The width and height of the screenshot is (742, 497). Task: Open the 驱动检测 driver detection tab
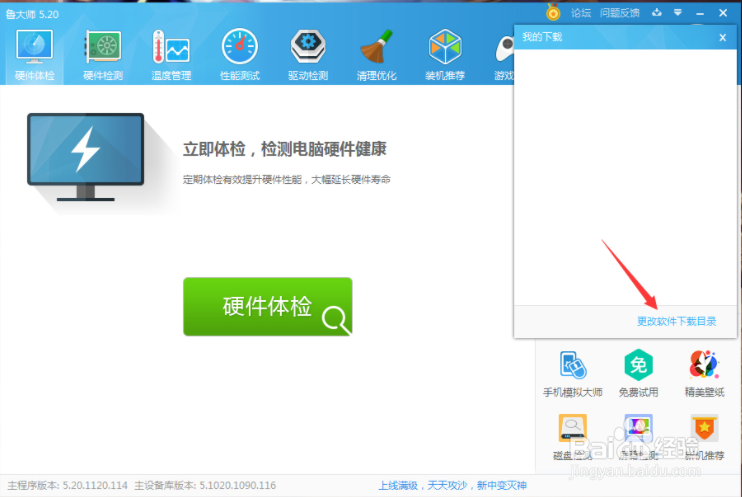[x=308, y=55]
